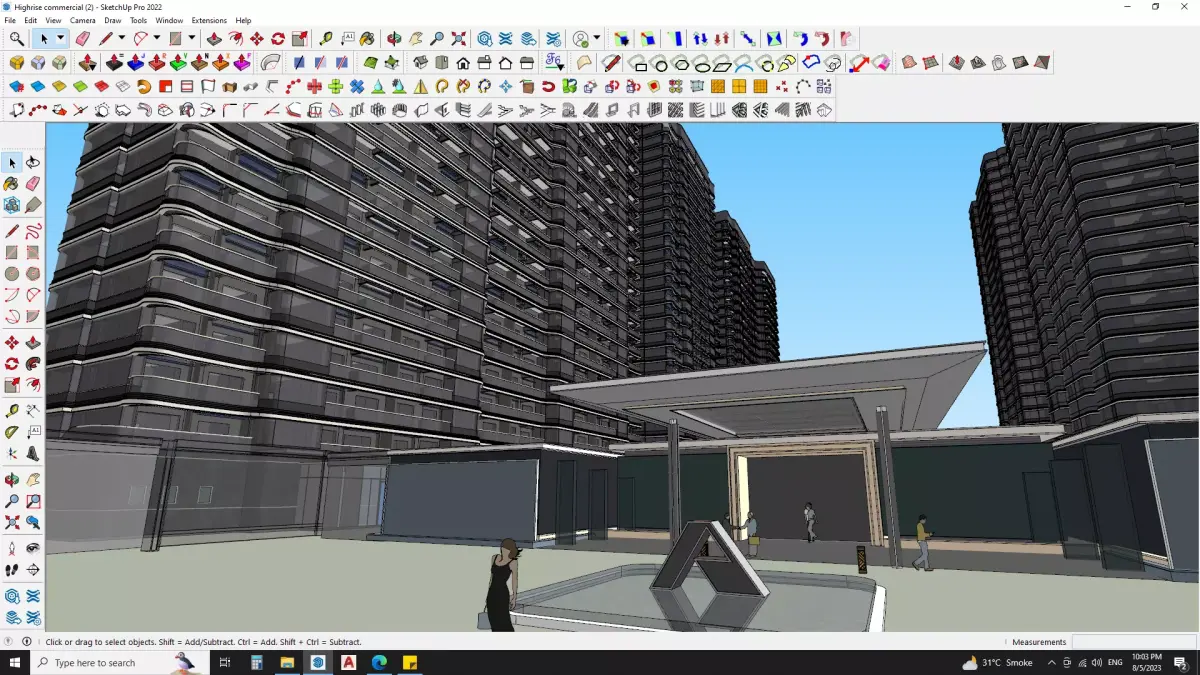
Task: Expand the Rectangle shapes dropdown arrow
Action: point(192,39)
